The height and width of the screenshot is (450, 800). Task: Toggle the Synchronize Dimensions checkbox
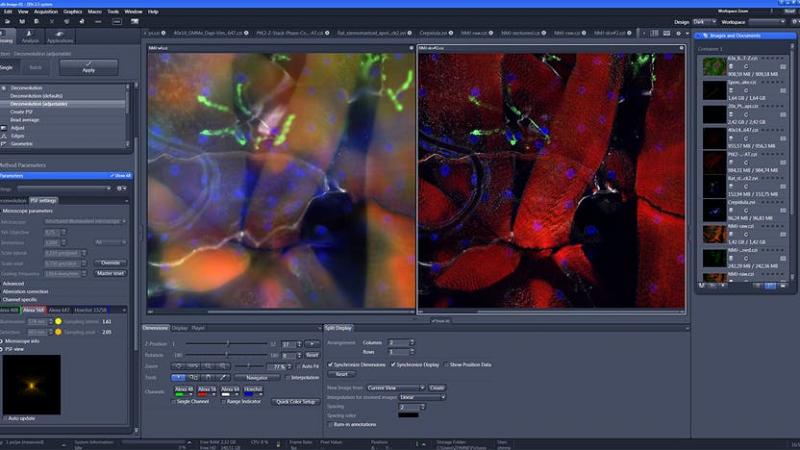330,365
